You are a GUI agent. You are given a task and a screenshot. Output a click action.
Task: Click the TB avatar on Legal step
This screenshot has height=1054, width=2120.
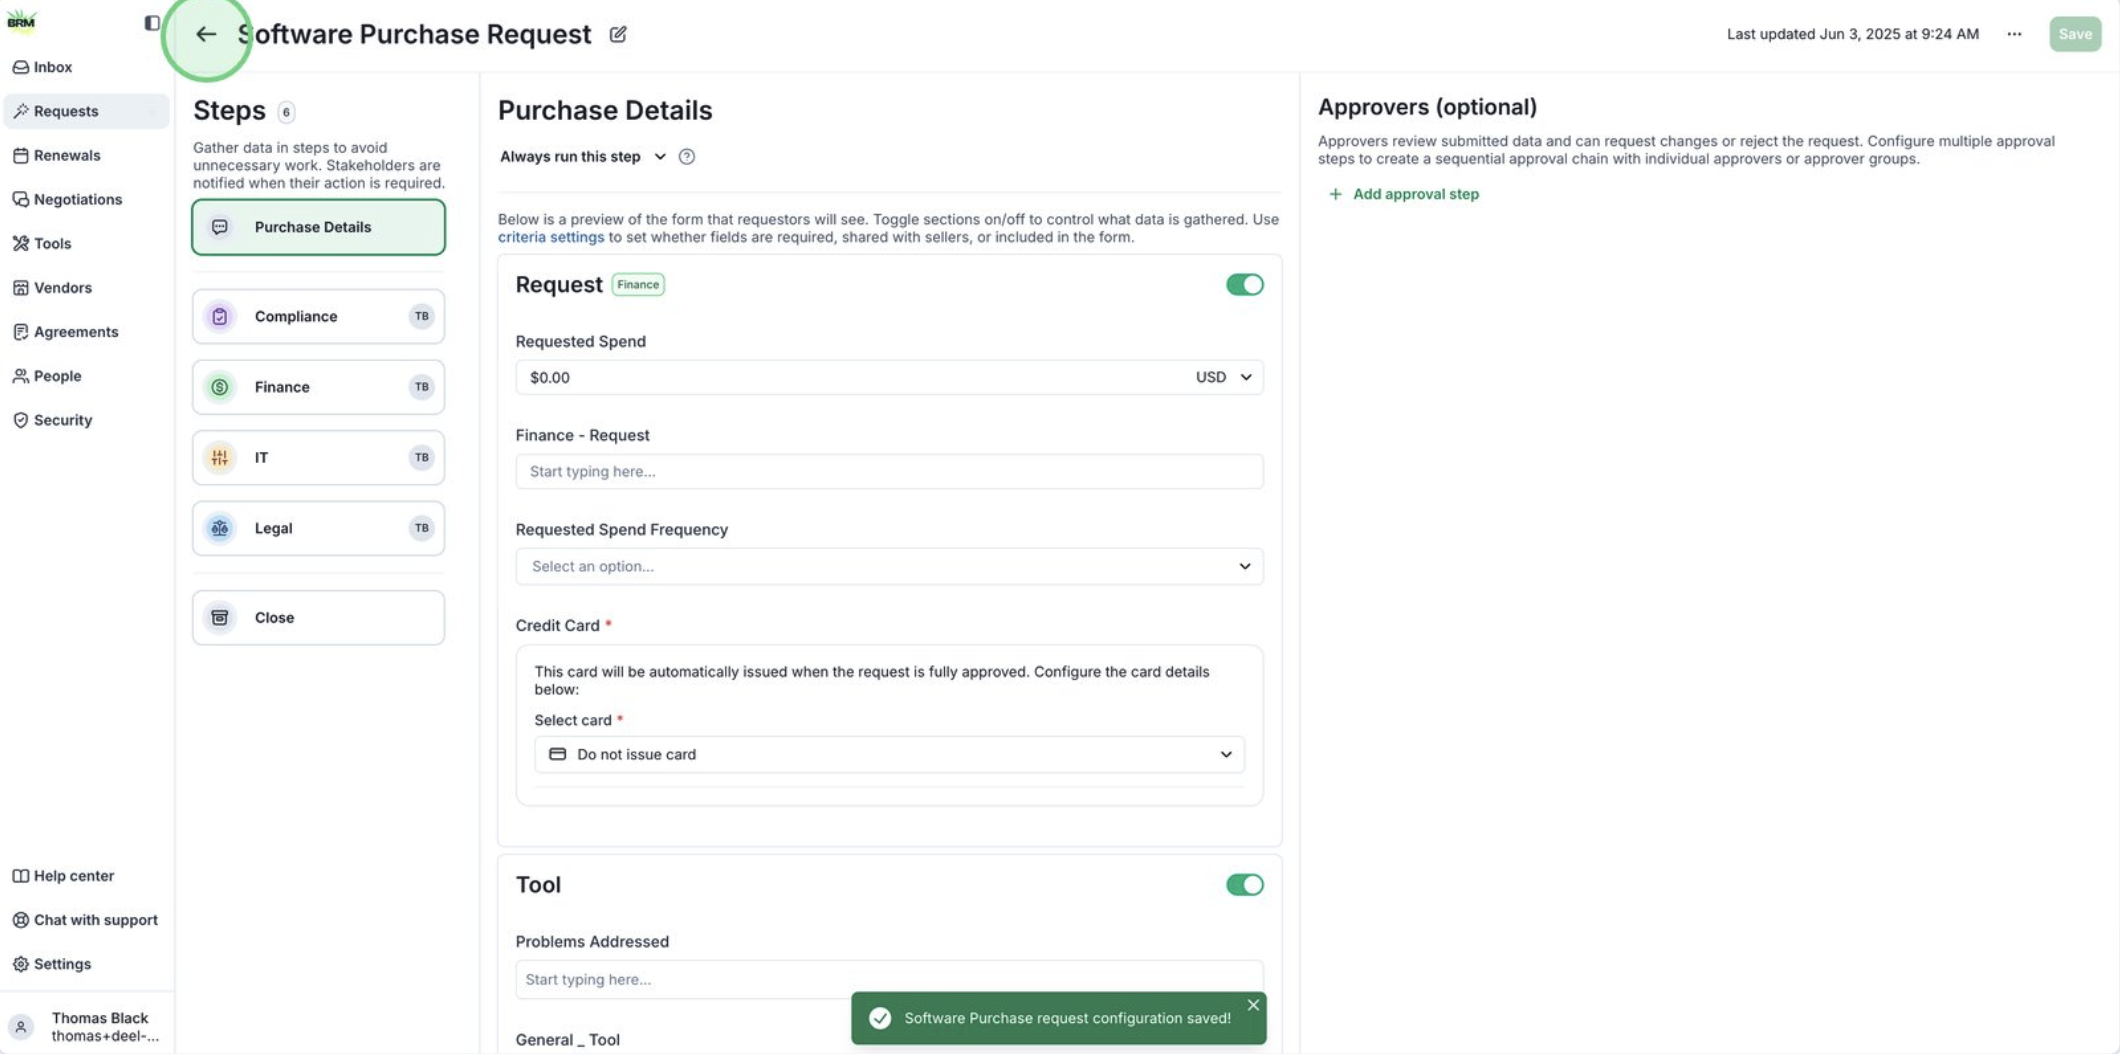tap(422, 528)
